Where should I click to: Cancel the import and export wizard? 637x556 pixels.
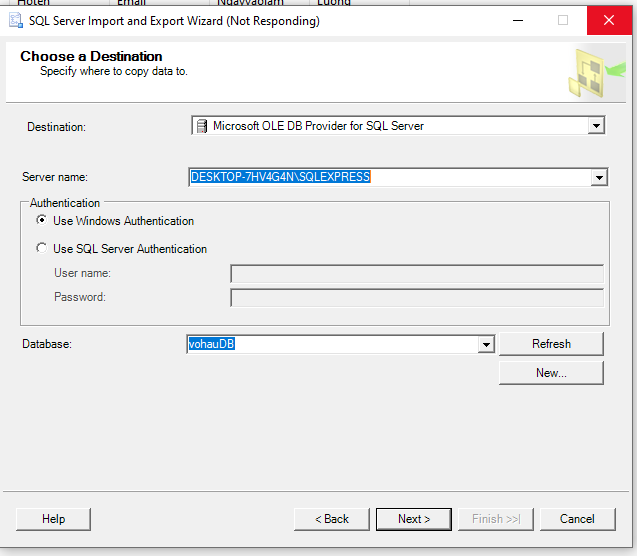pos(577,519)
